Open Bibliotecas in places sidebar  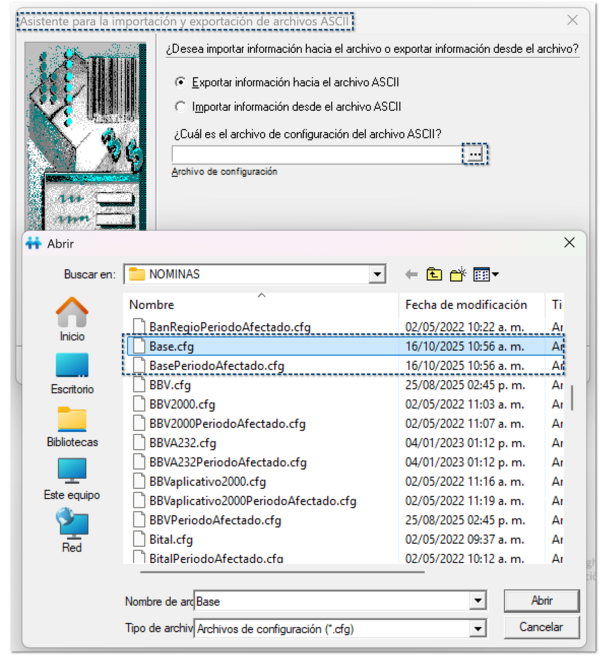point(72,426)
